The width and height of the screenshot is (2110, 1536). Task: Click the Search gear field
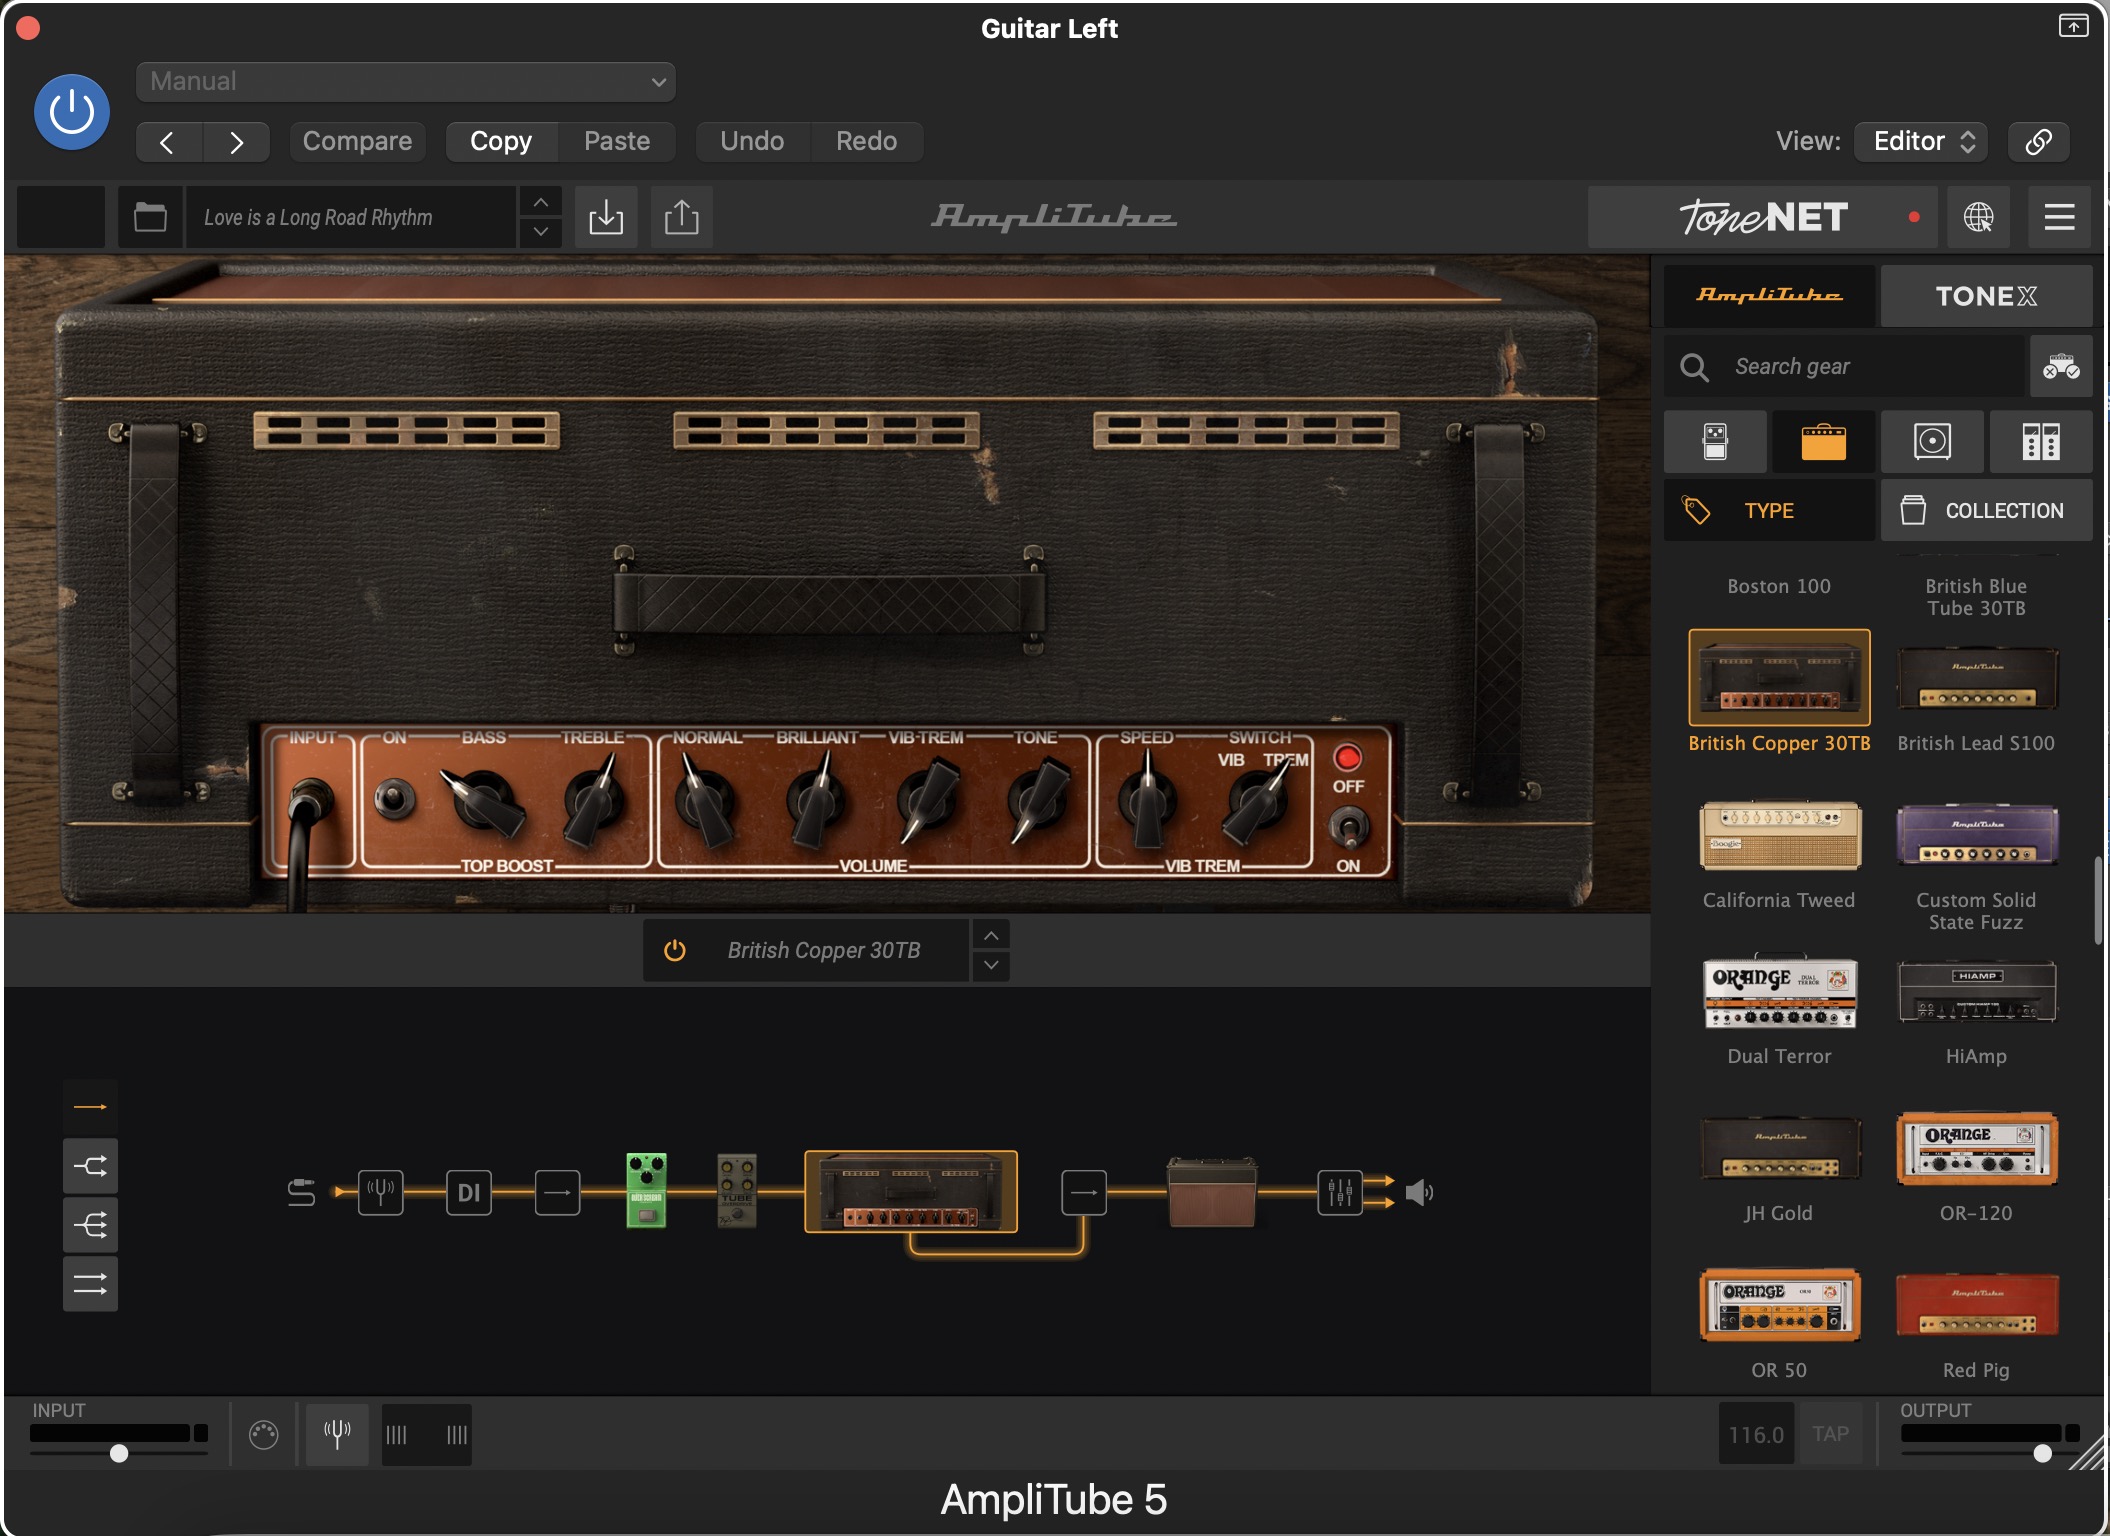1845,367
